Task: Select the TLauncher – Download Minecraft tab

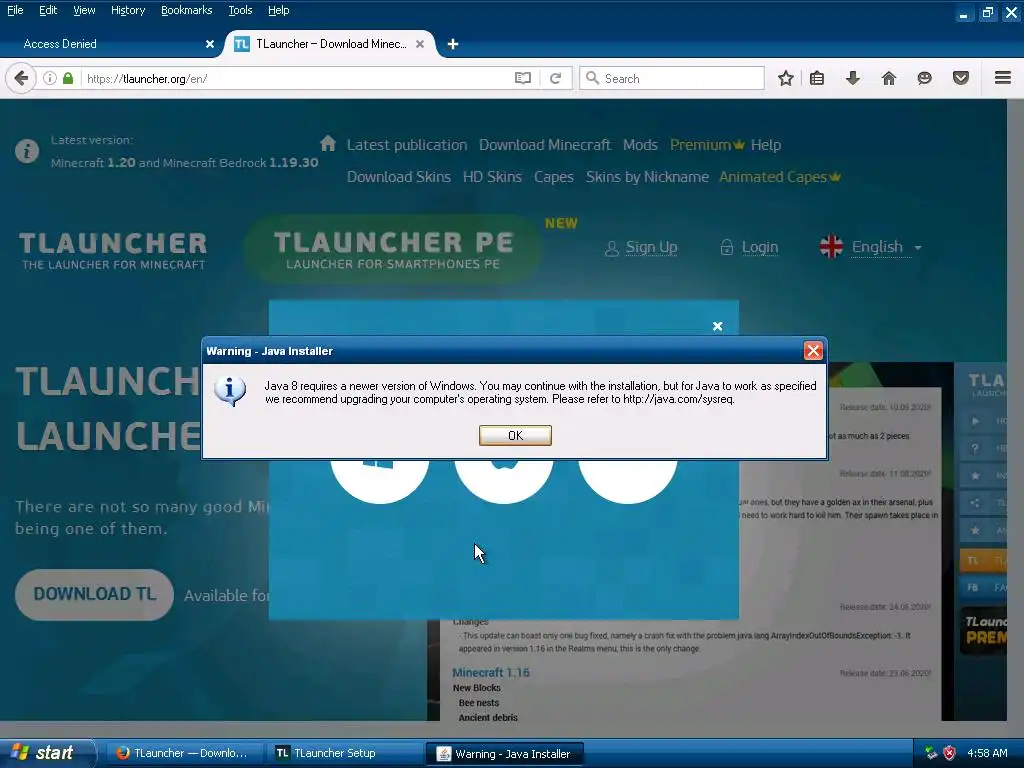Action: tap(331, 44)
